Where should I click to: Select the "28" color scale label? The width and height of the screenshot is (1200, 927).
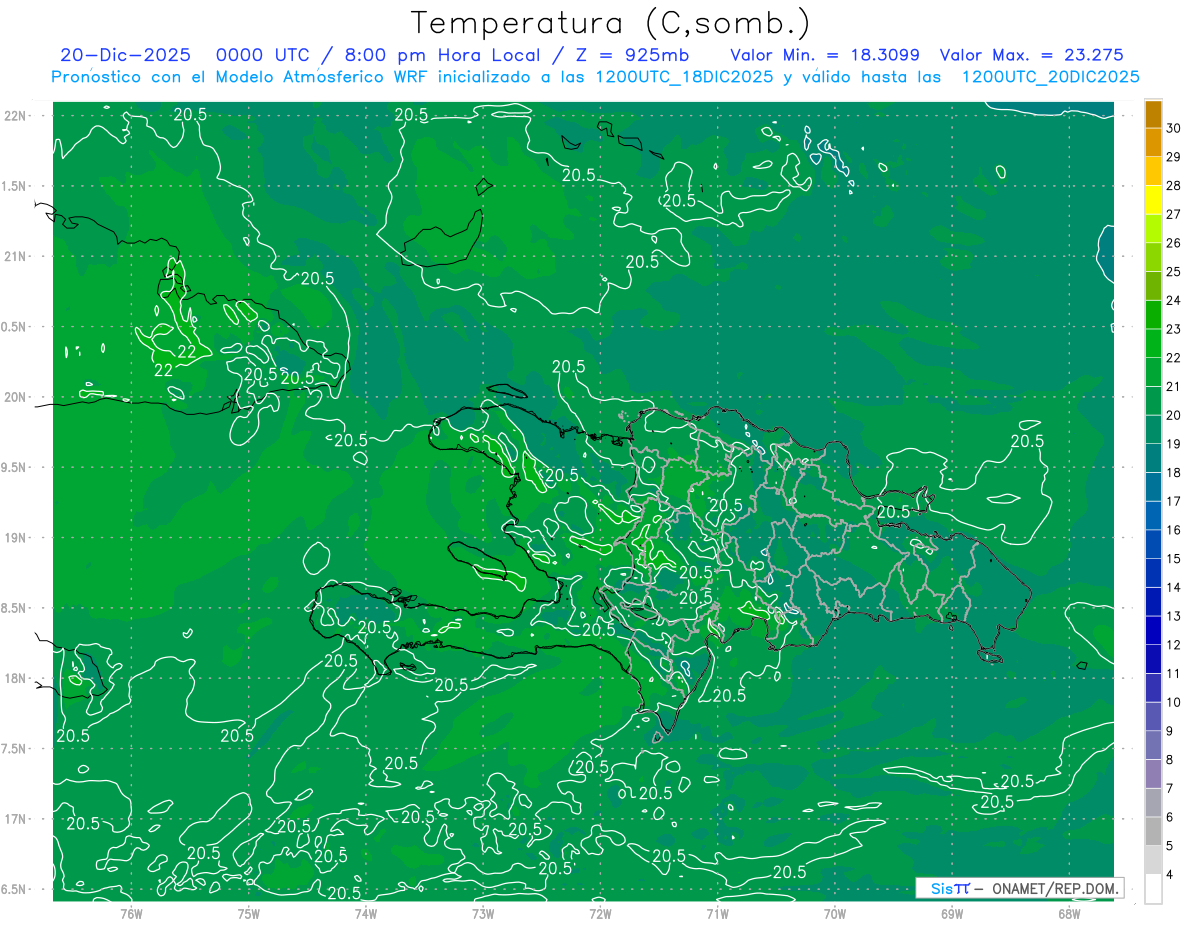(x=1174, y=185)
